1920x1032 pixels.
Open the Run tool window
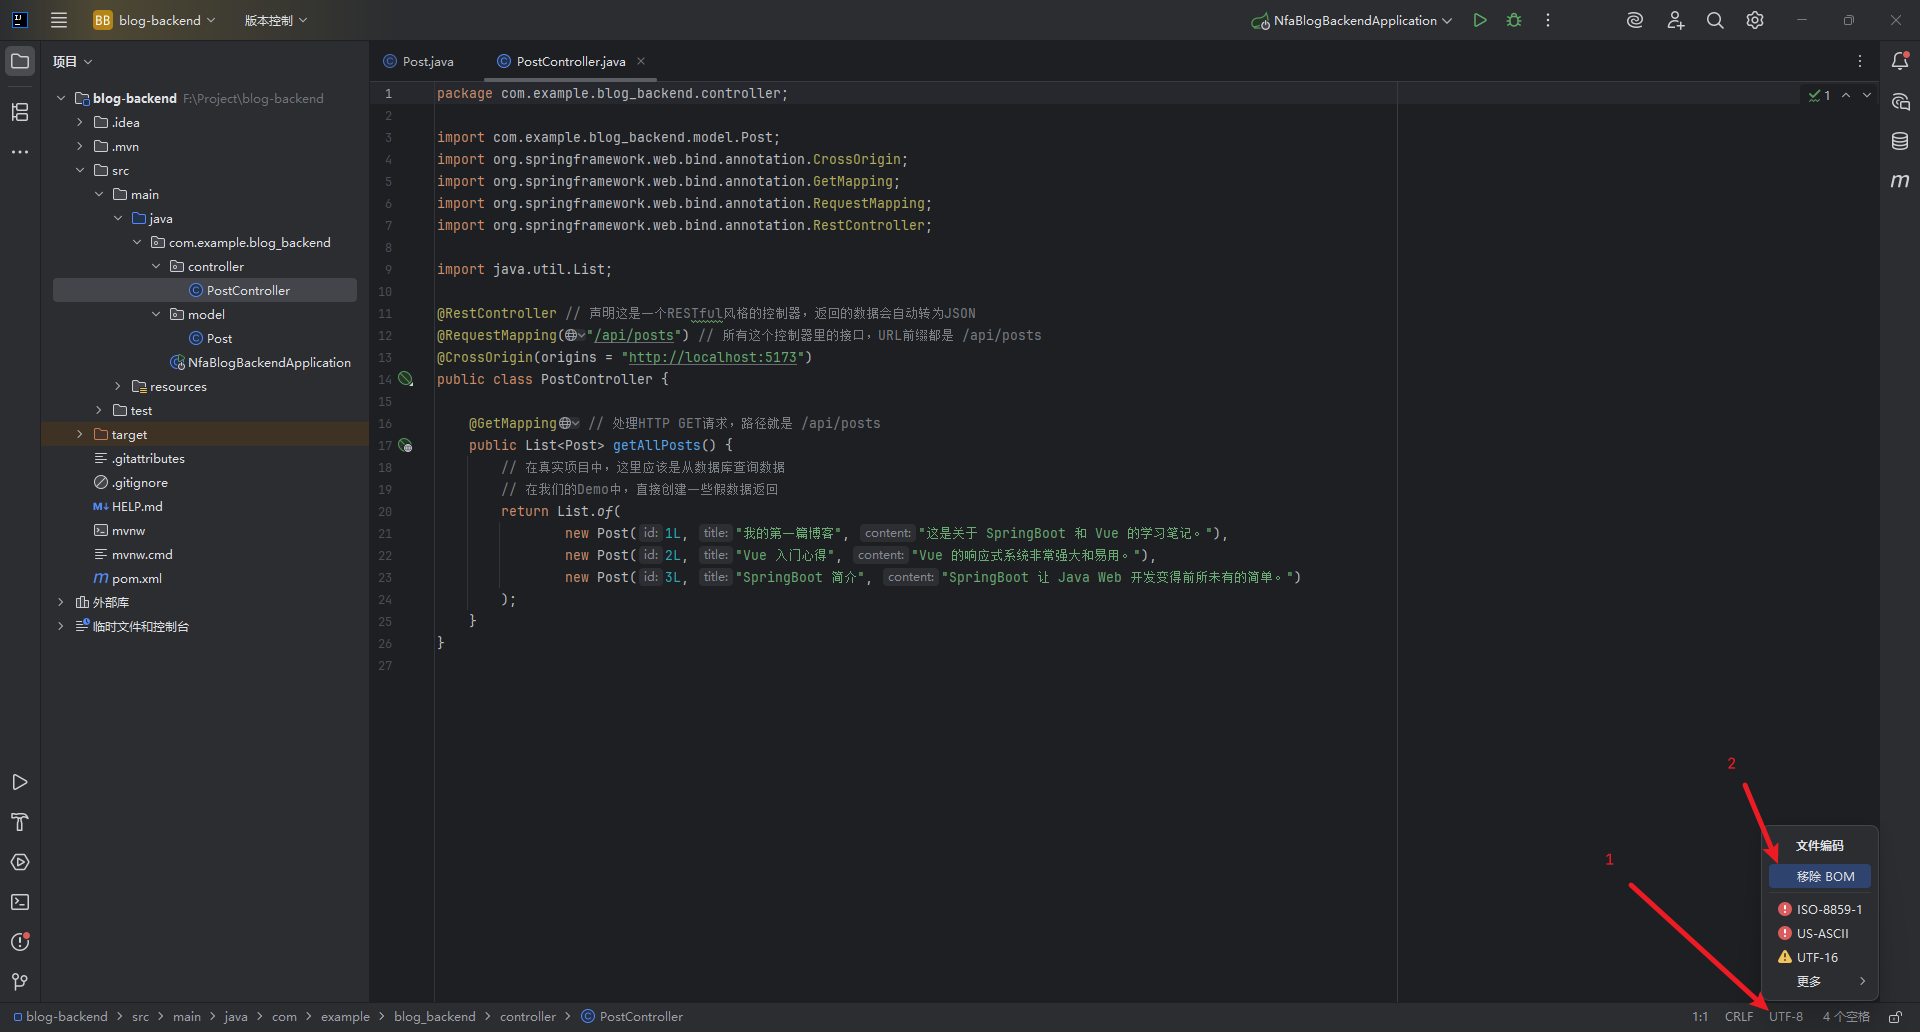click(20, 782)
